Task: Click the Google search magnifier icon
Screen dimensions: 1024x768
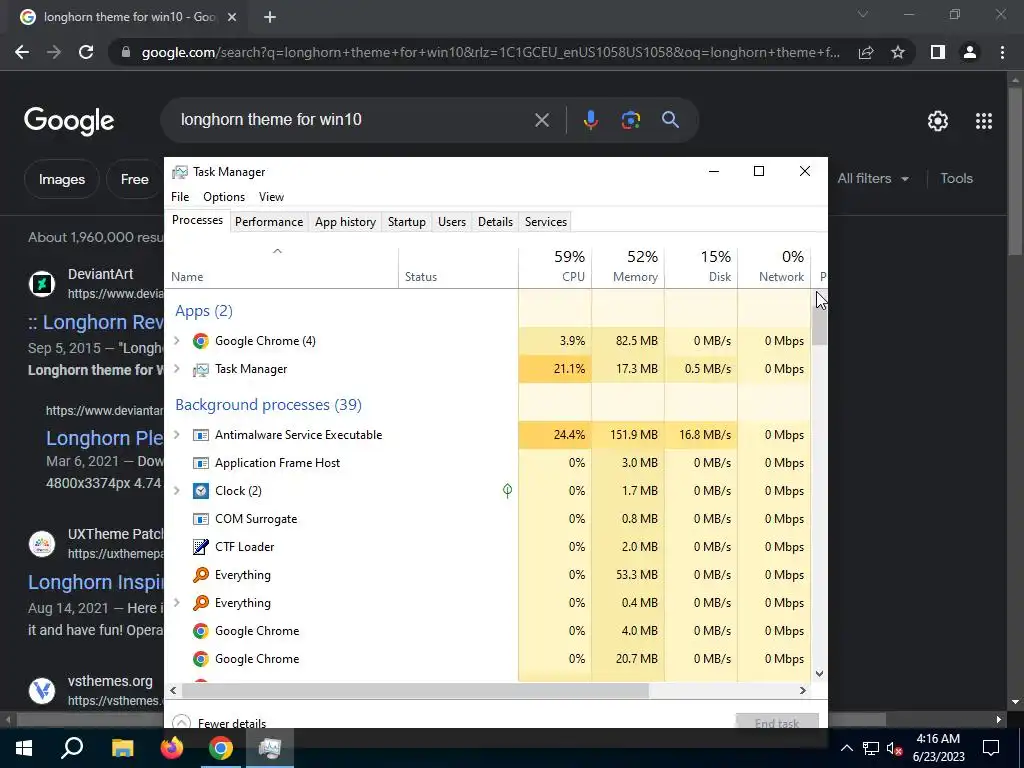Action: pyautogui.click(x=670, y=120)
